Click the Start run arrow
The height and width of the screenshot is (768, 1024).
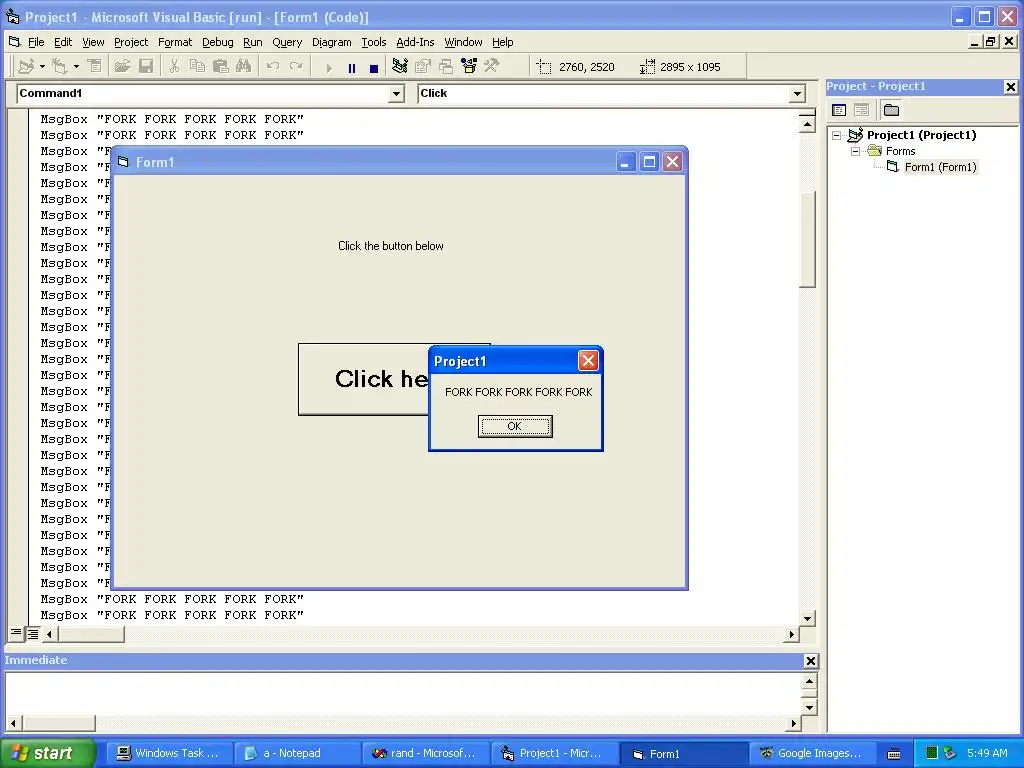(x=329, y=67)
